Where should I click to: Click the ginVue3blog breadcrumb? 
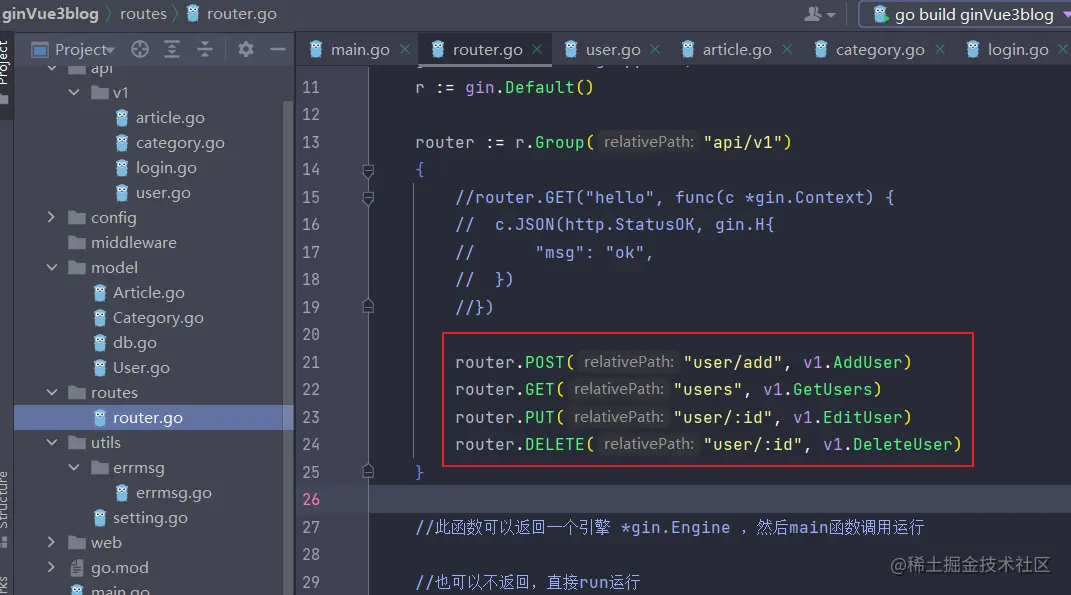click(50, 14)
